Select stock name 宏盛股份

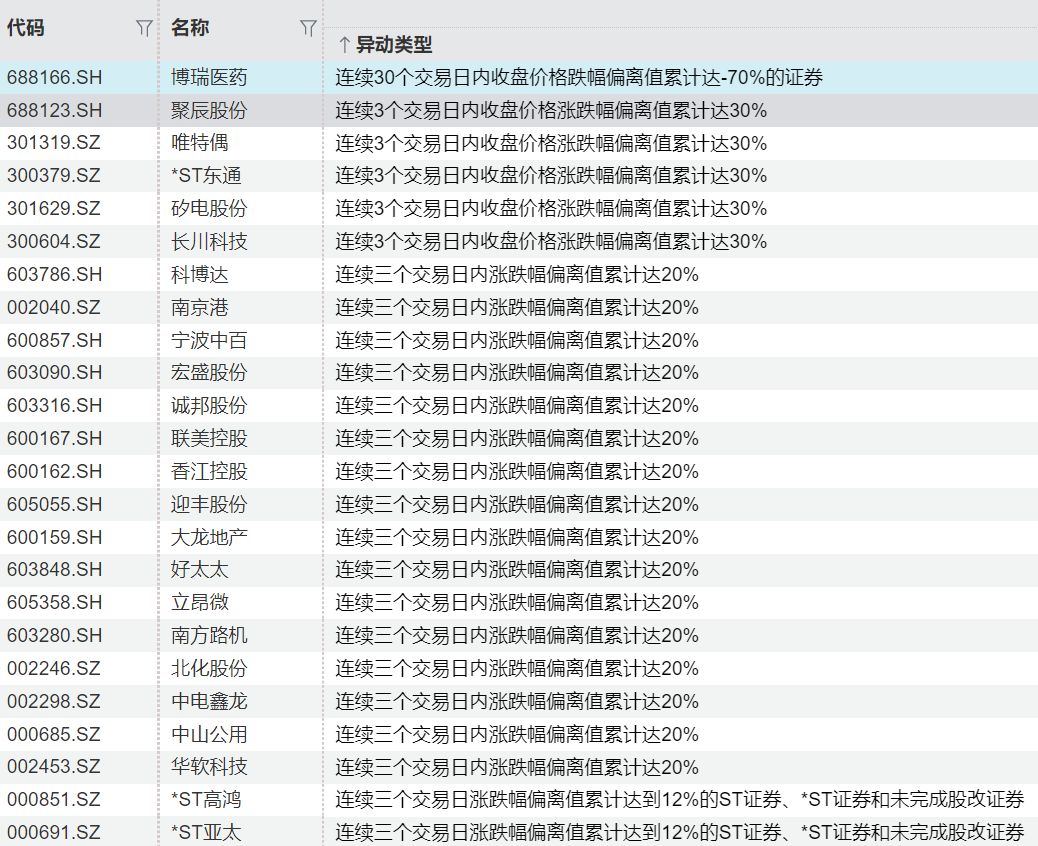(x=209, y=373)
